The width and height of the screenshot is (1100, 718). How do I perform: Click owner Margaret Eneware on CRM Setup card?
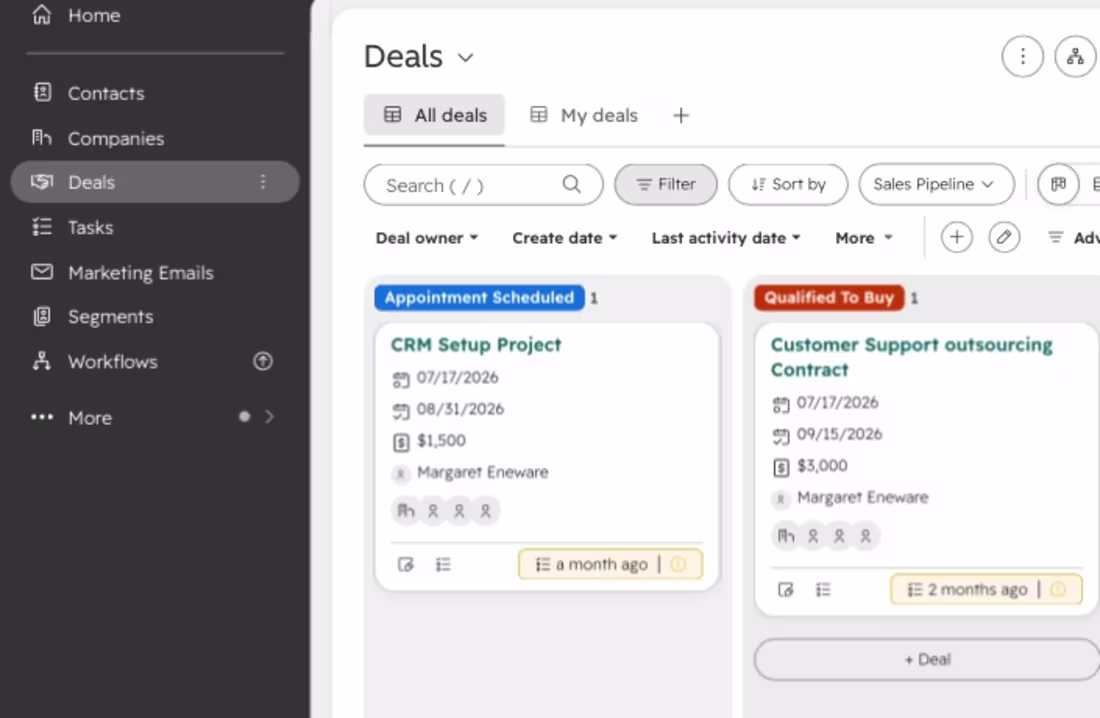coord(483,472)
